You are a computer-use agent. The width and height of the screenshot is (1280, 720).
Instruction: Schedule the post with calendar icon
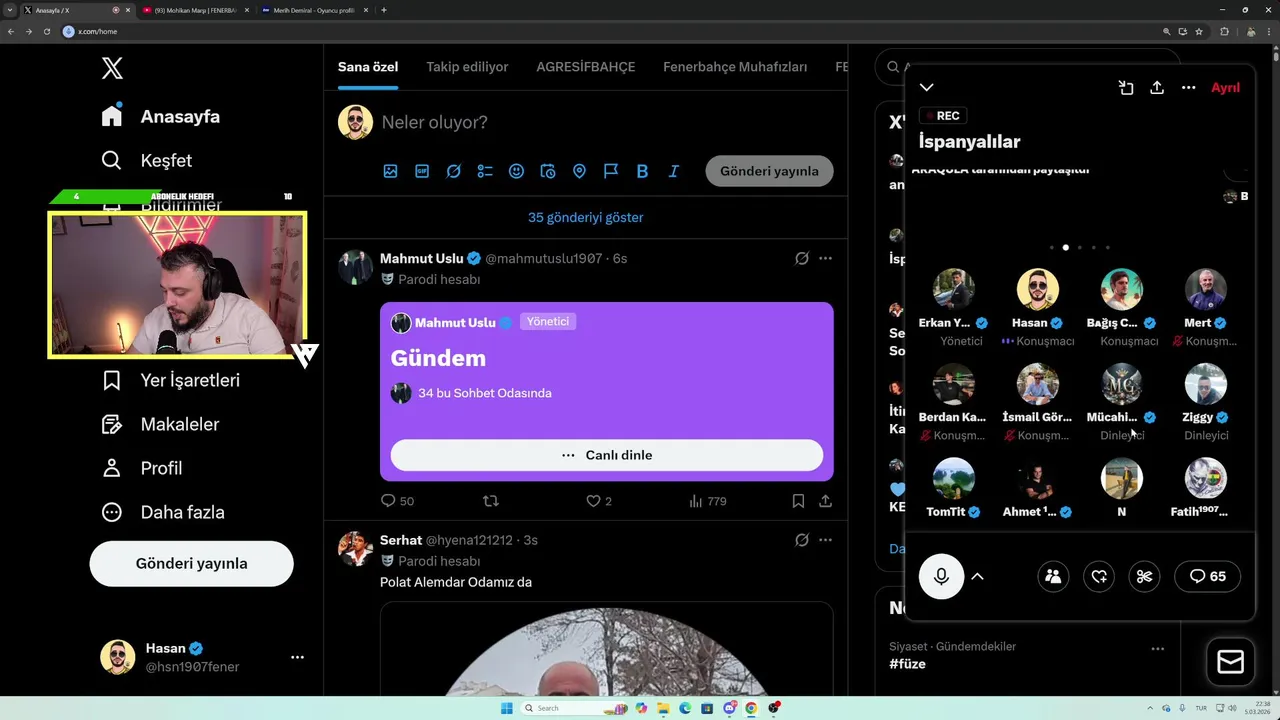point(548,171)
